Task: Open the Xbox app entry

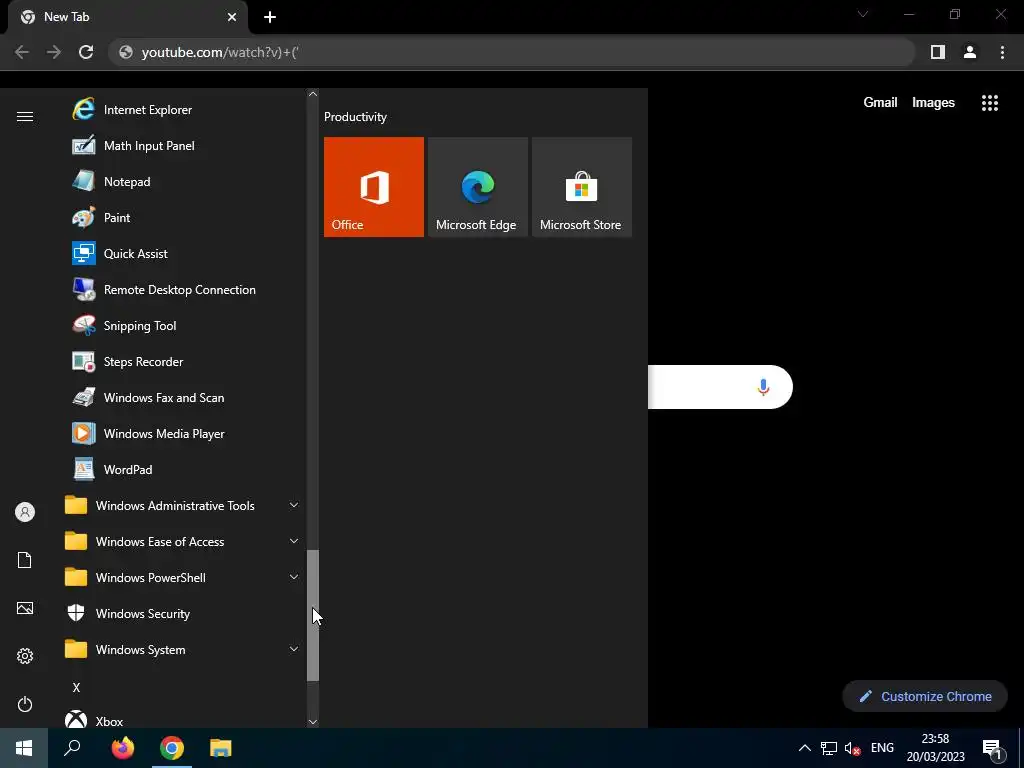Action: click(183, 718)
